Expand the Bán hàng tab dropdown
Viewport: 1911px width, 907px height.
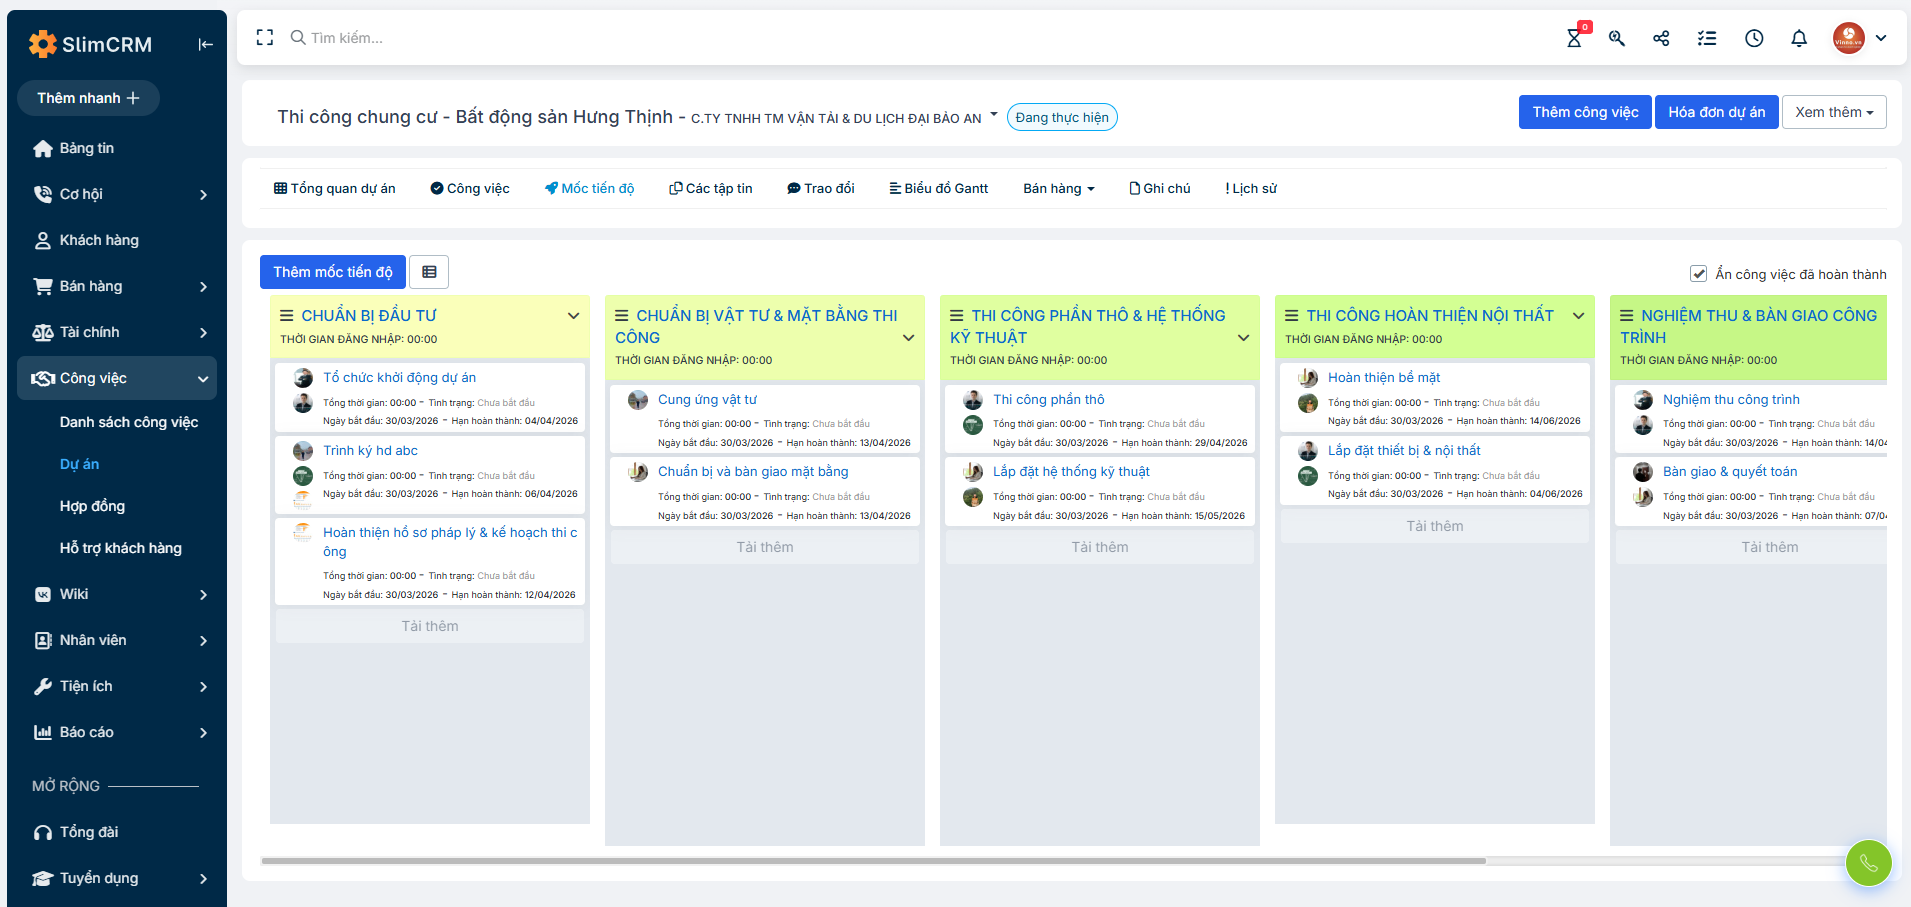pos(1058,189)
